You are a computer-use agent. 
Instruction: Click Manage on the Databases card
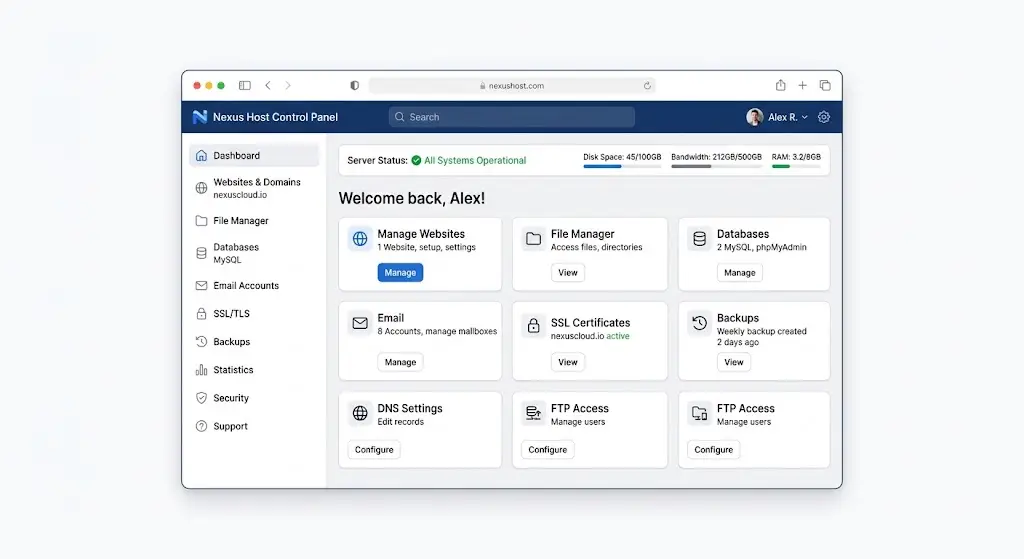click(x=739, y=272)
